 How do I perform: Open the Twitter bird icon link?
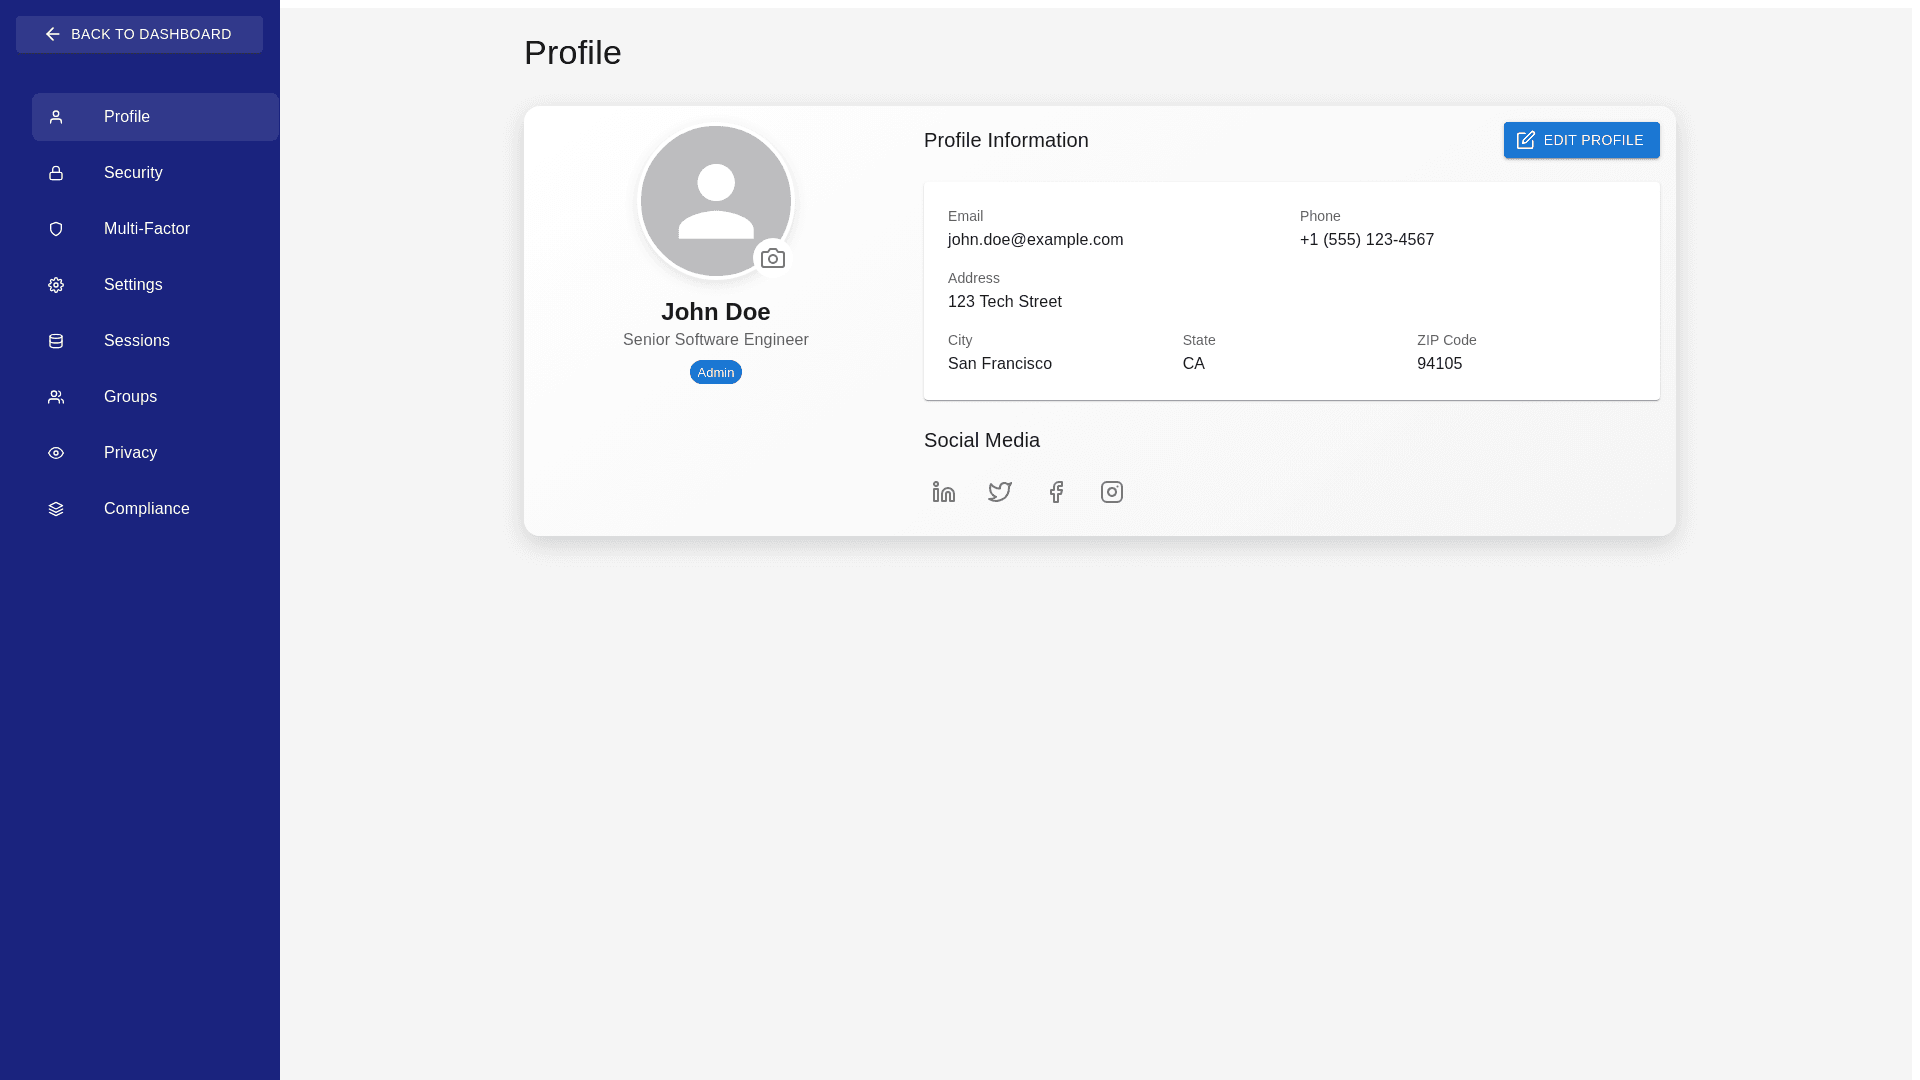tap(999, 492)
